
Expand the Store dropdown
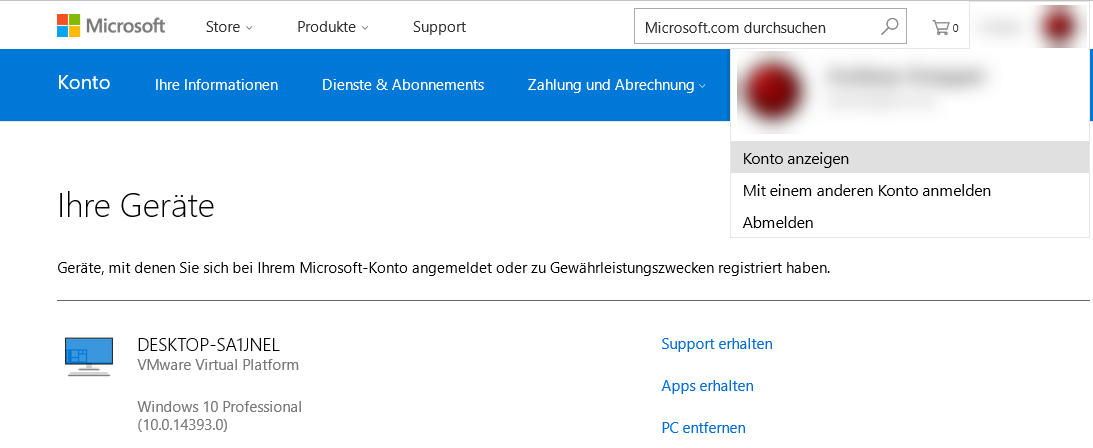(x=229, y=27)
